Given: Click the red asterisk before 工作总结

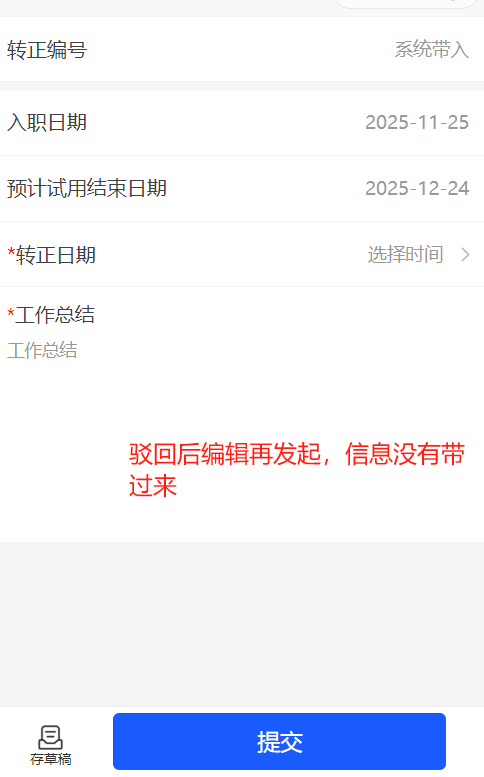Looking at the screenshot, I should pos(11,313).
